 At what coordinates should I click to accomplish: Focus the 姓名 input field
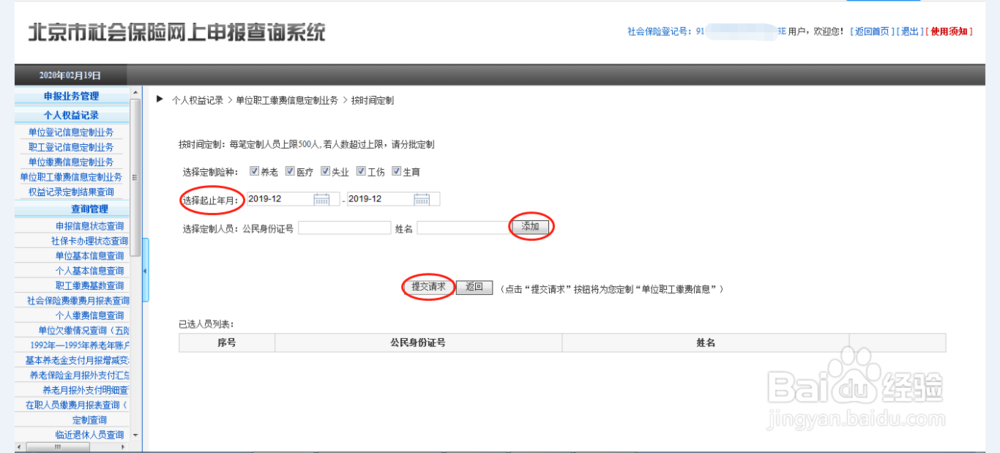click(463, 228)
